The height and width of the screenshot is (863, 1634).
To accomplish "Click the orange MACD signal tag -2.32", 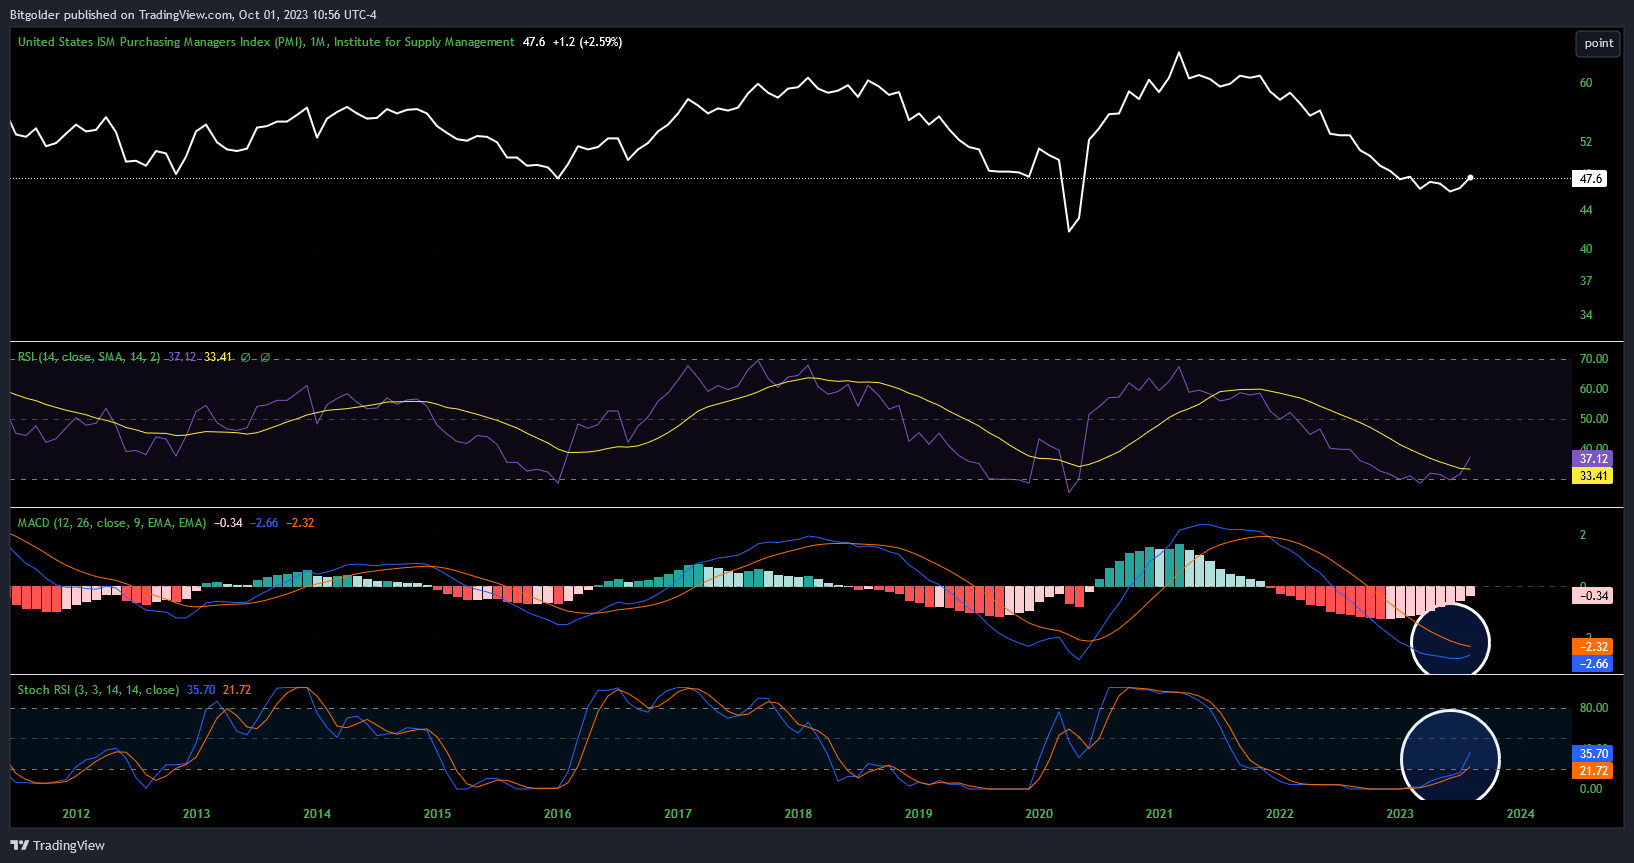I will tap(1593, 647).
